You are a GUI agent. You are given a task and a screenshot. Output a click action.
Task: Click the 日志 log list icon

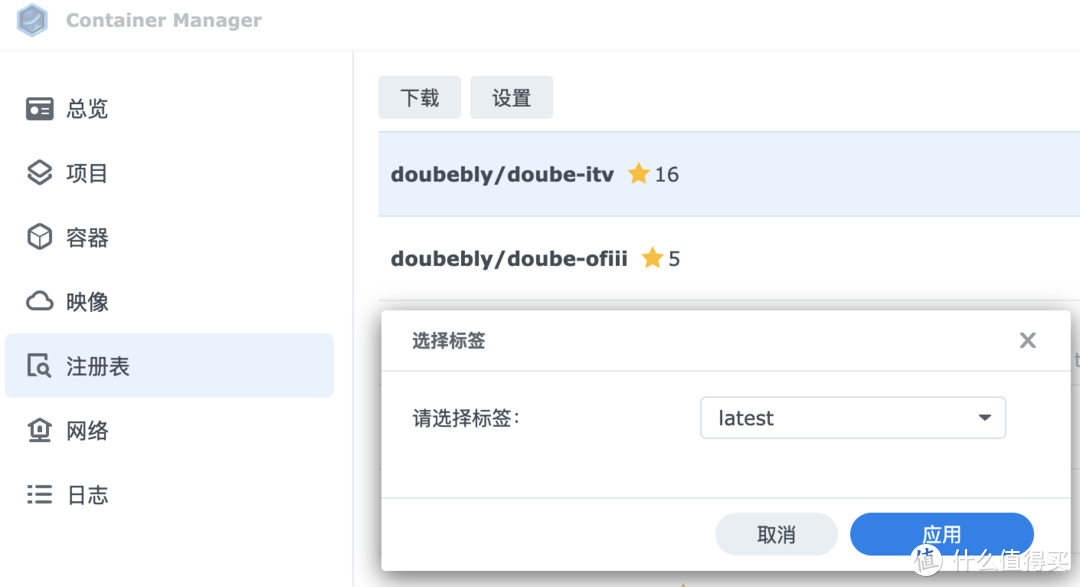pyautogui.click(x=39, y=494)
